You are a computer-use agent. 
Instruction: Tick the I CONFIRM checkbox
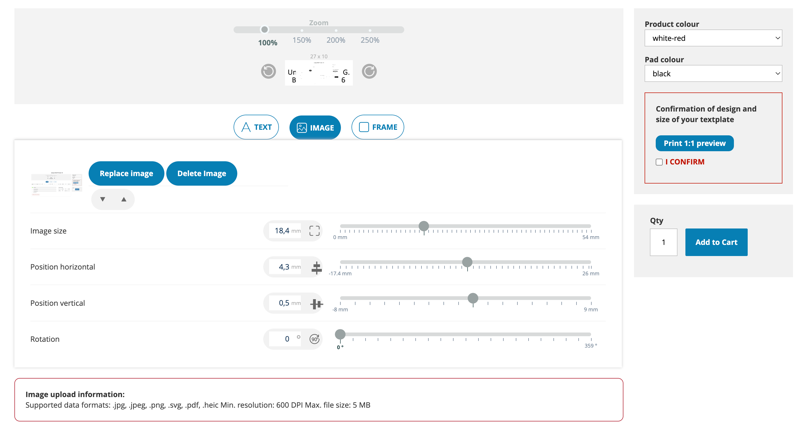click(x=659, y=162)
